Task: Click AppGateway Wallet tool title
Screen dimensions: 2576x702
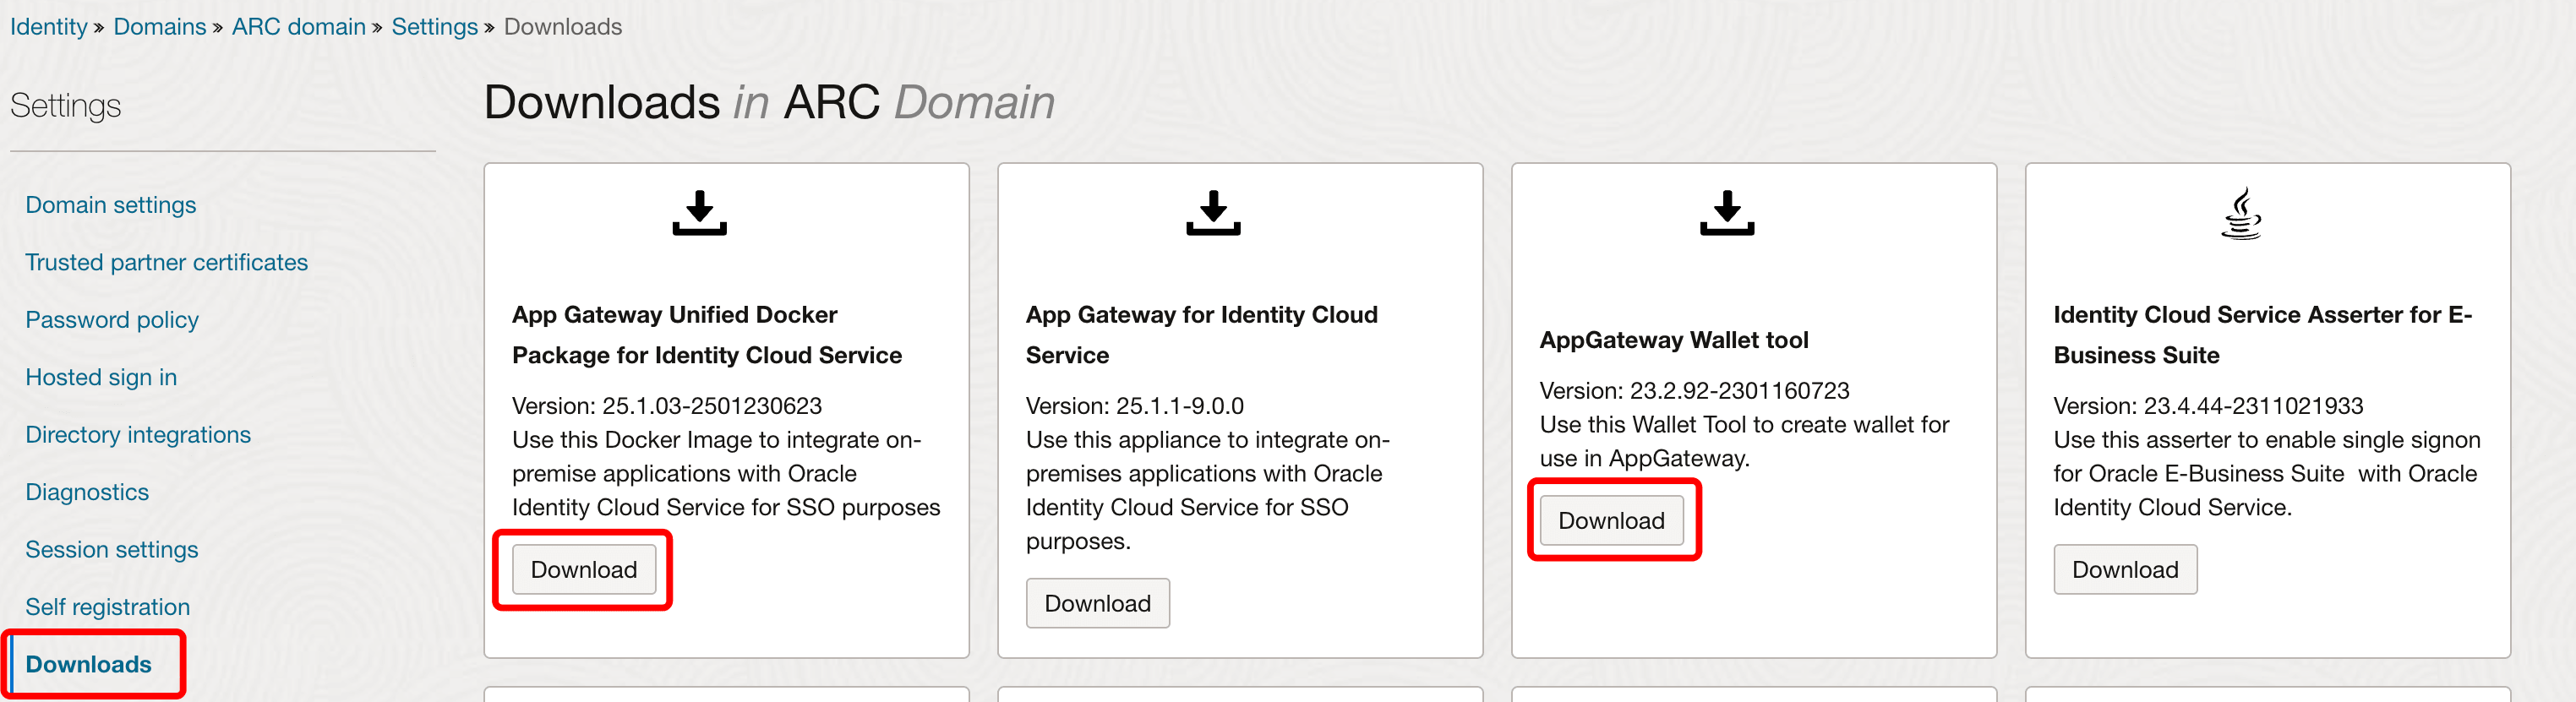Action: point(1674,340)
